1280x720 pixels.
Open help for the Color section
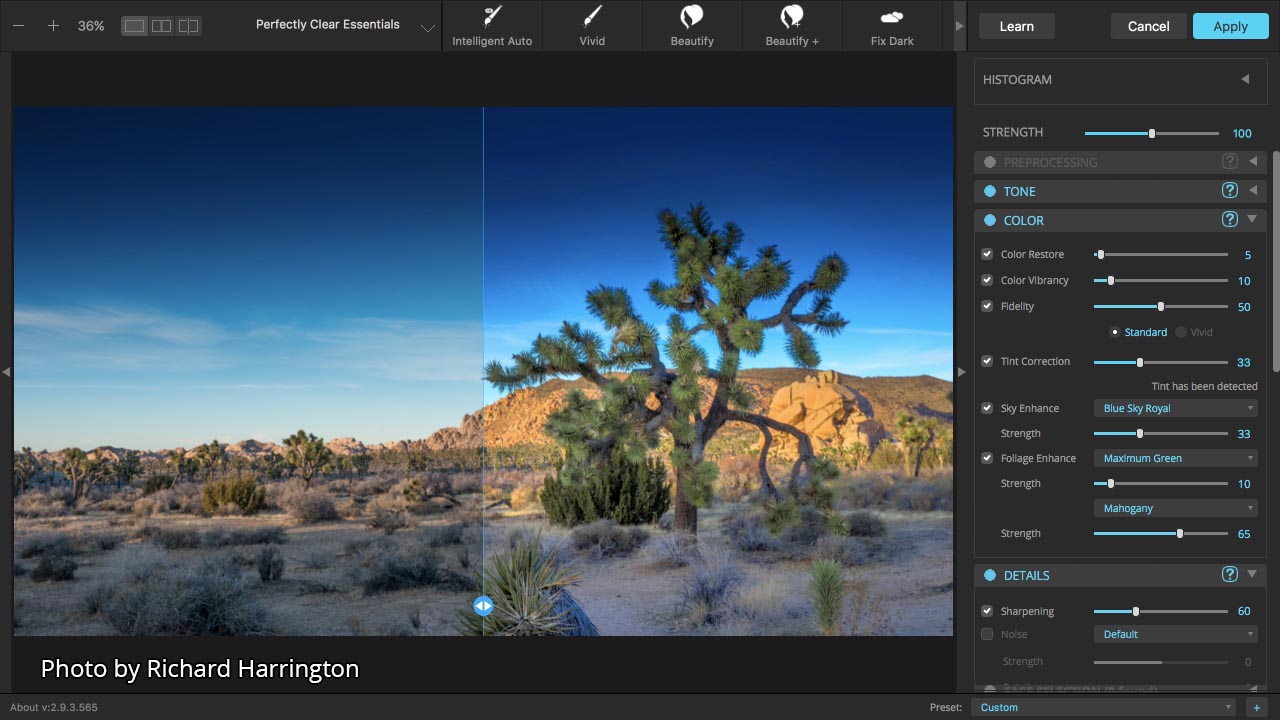click(1230, 220)
